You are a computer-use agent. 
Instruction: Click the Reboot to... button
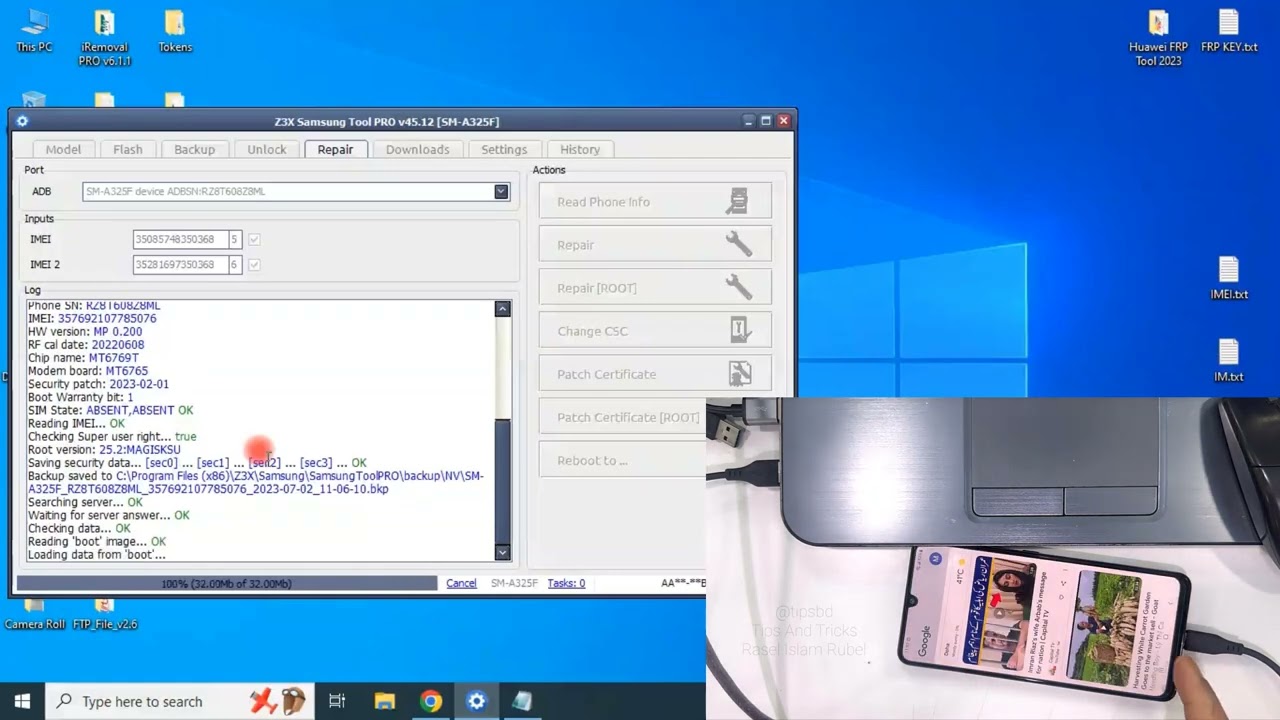point(622,460)
